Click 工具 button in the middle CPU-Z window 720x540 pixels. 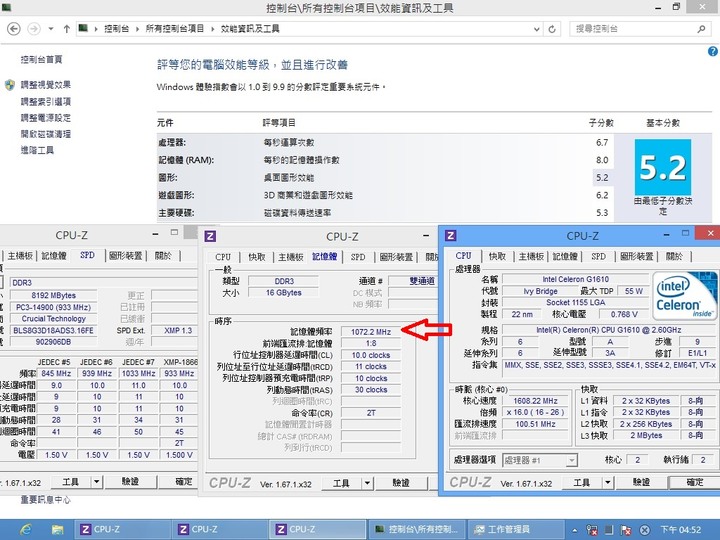pos(341,484)
